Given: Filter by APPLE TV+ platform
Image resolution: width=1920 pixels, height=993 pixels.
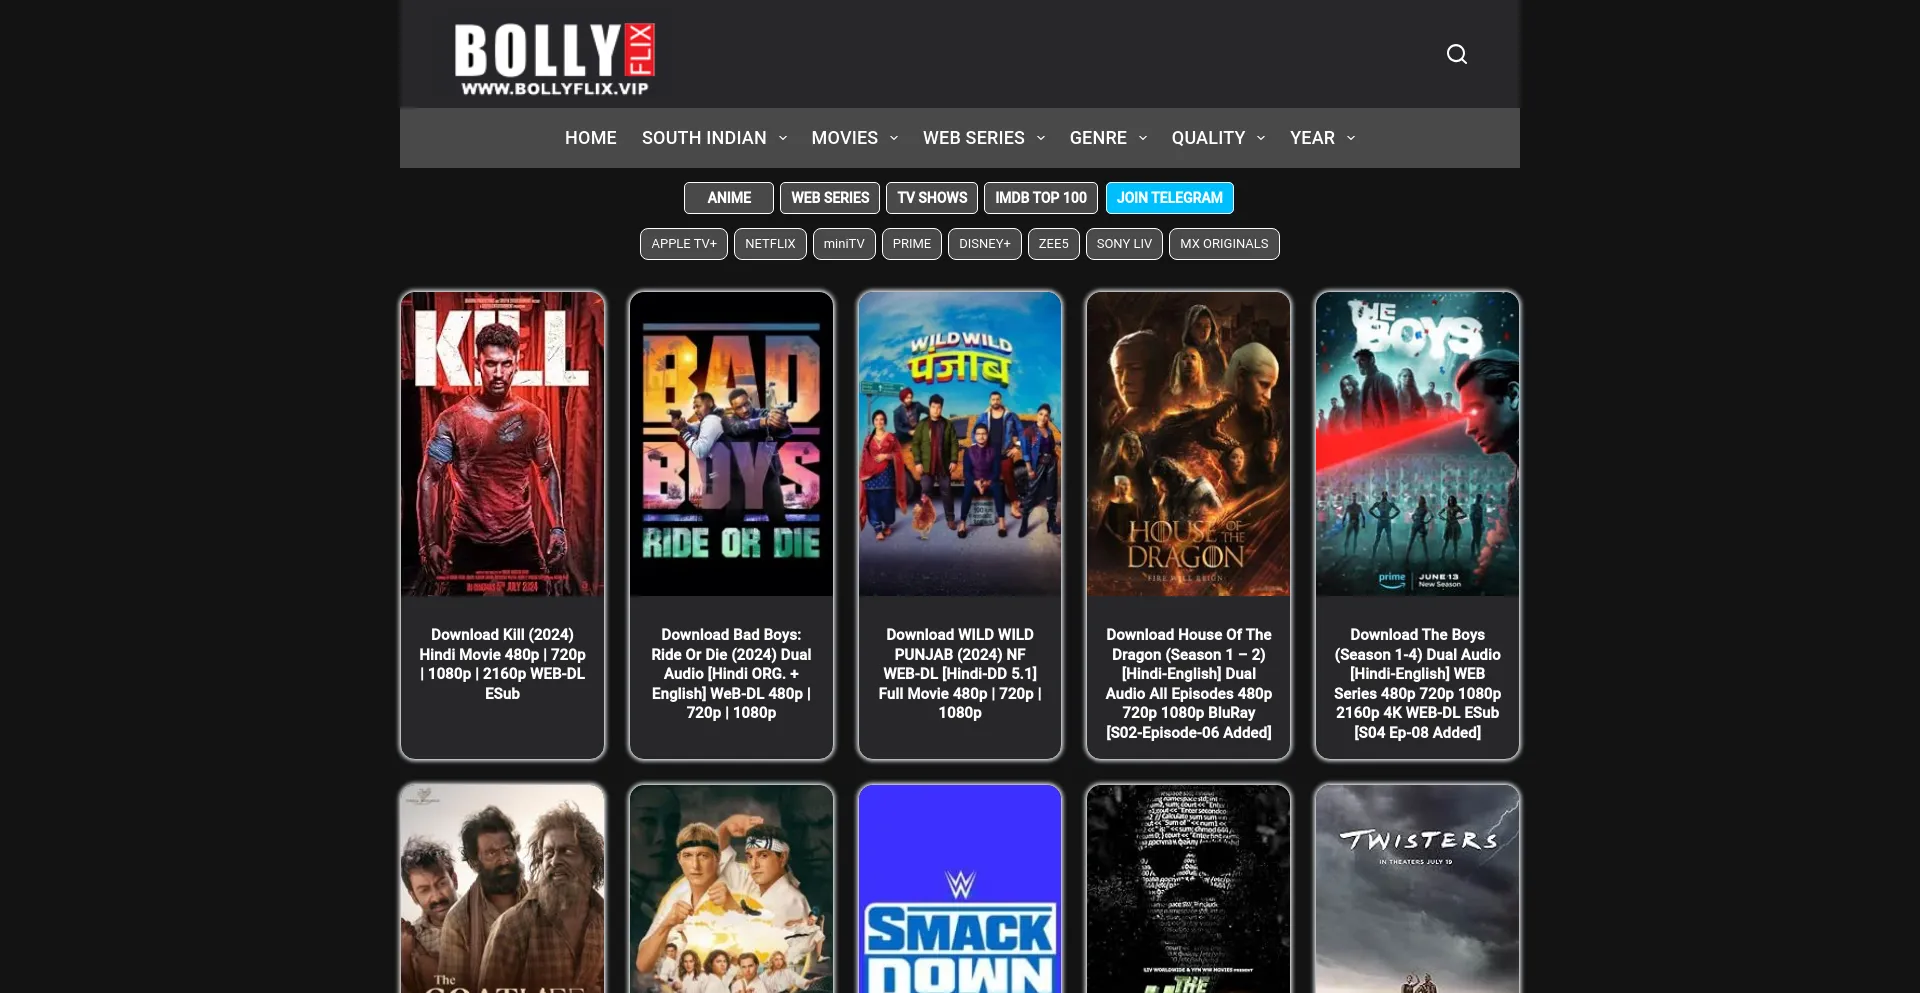Looking at the screenshot, I should pyautogui.click(x=684, y=244).
